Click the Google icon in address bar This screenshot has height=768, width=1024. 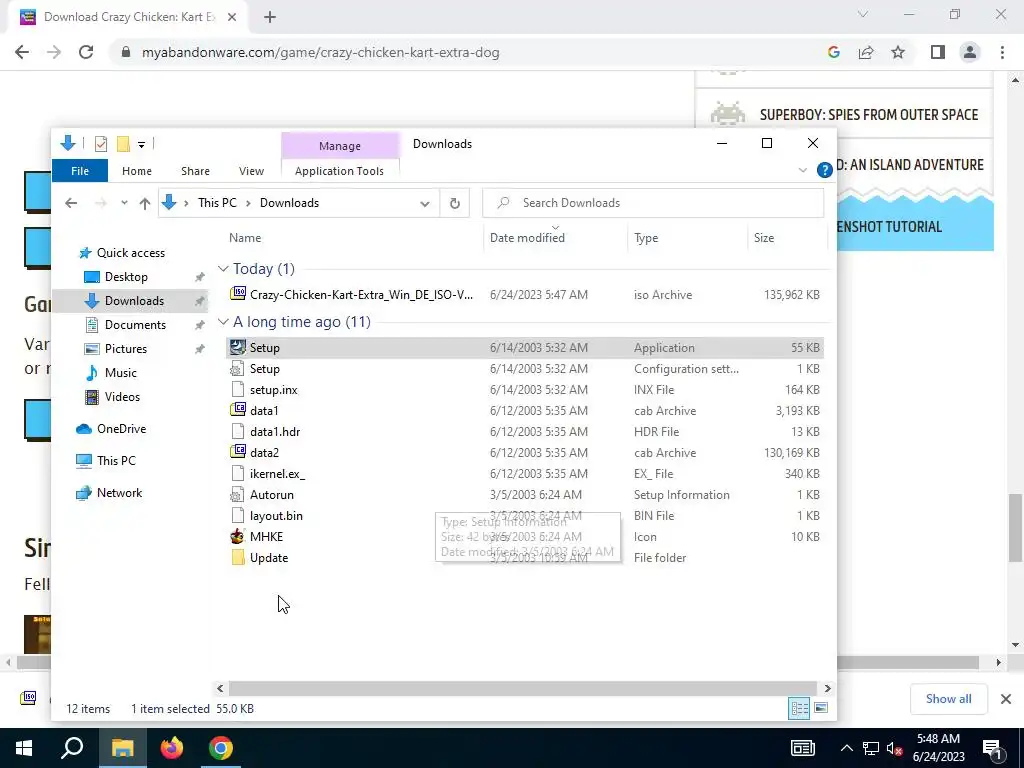point(833,52)
